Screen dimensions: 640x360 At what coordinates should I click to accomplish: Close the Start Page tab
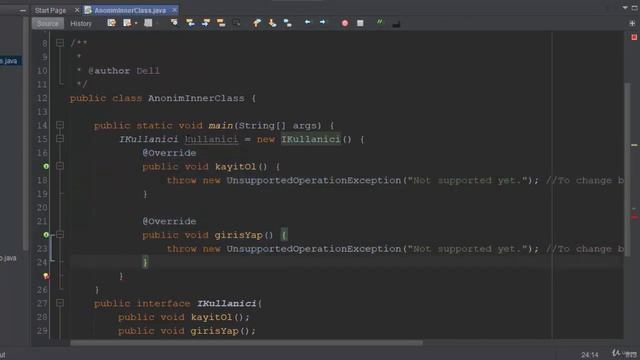pos(77,10)
